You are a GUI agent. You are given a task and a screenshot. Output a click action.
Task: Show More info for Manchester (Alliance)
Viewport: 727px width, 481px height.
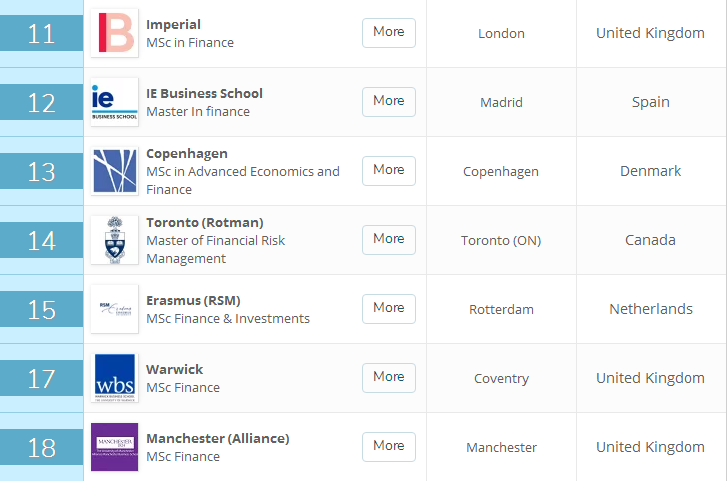tap(388, 446)
